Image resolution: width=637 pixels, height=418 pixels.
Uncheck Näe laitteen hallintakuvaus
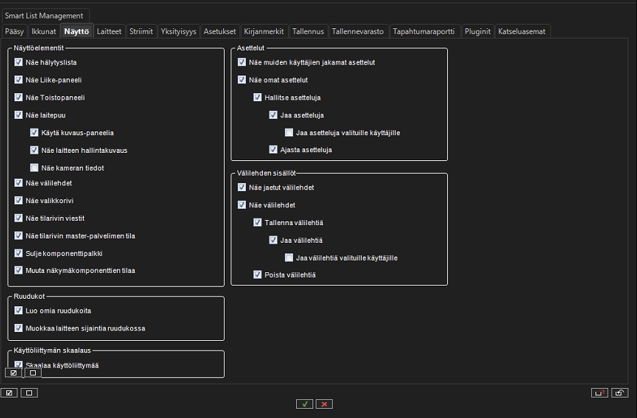pyautogui.click(x=34, y=150)
